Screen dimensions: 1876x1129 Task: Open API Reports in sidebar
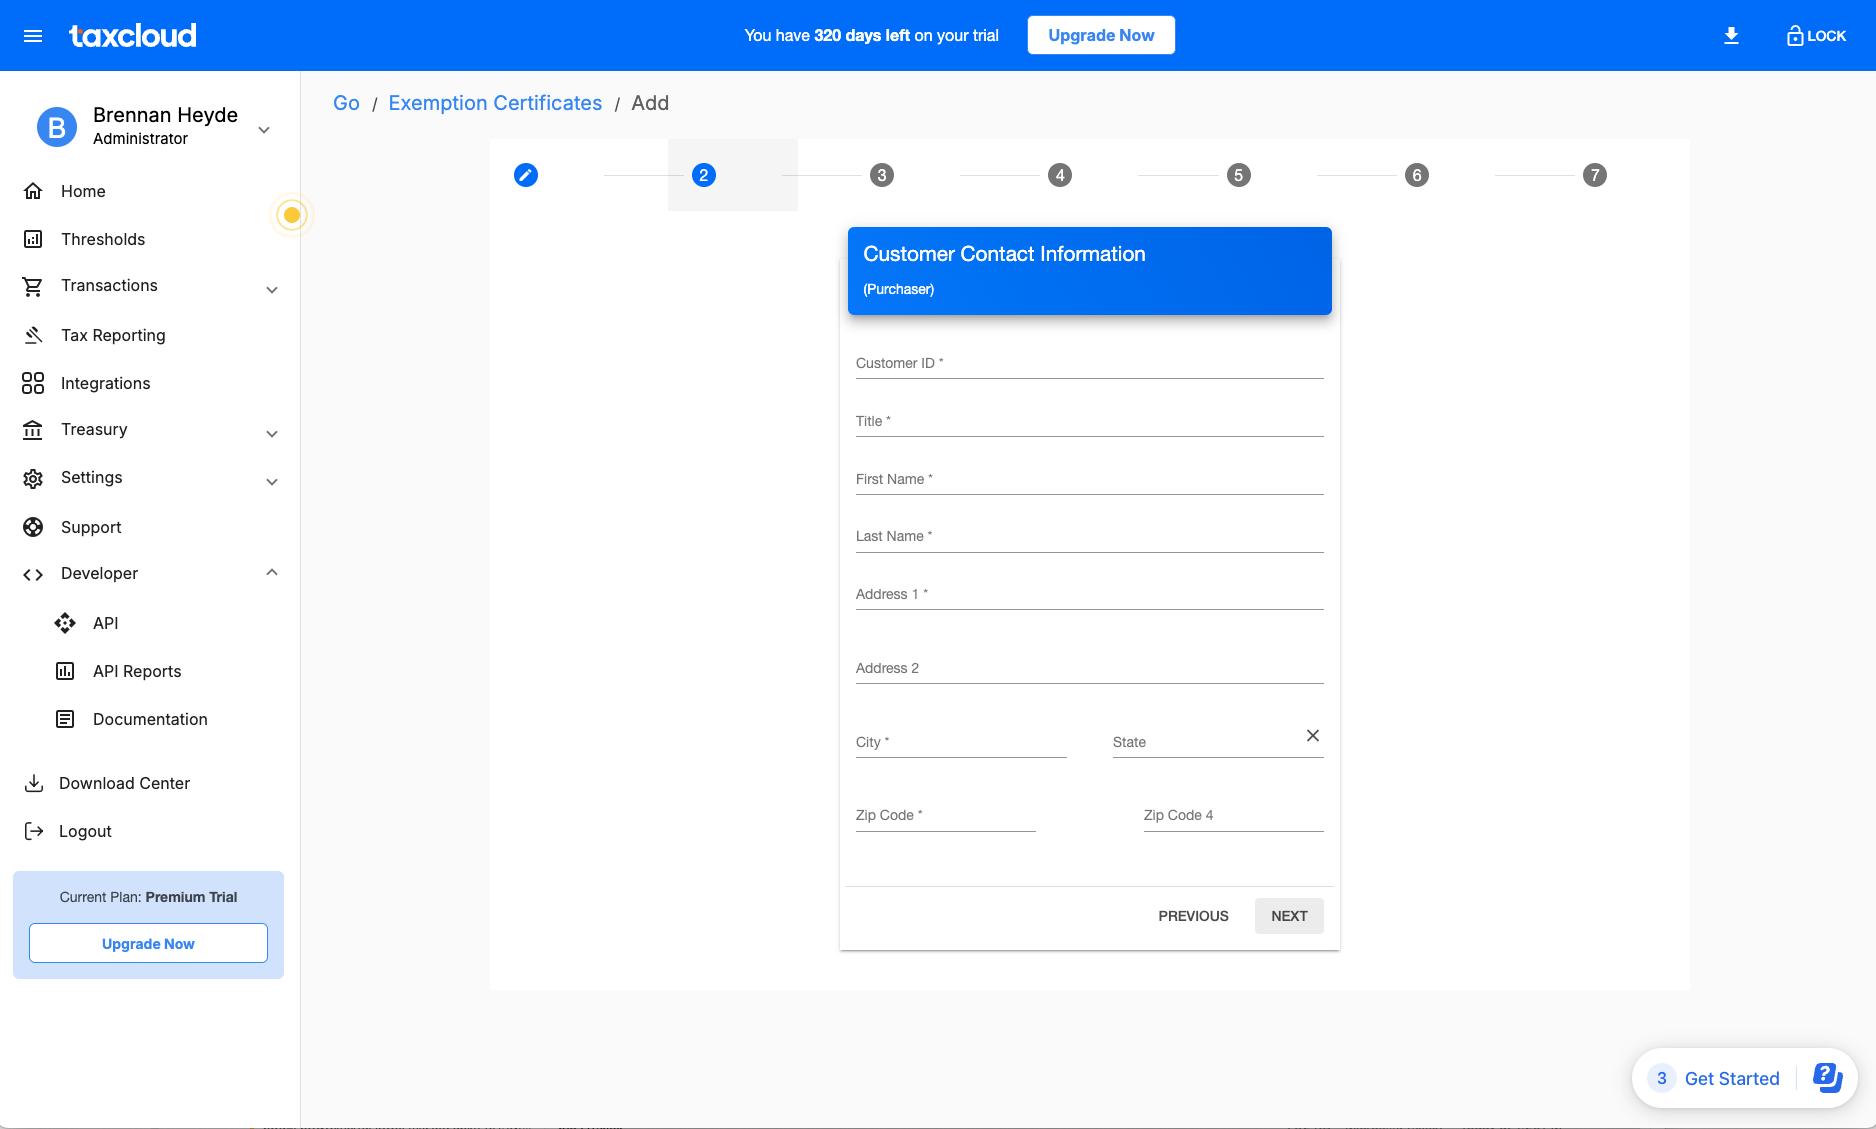(137, 671)
